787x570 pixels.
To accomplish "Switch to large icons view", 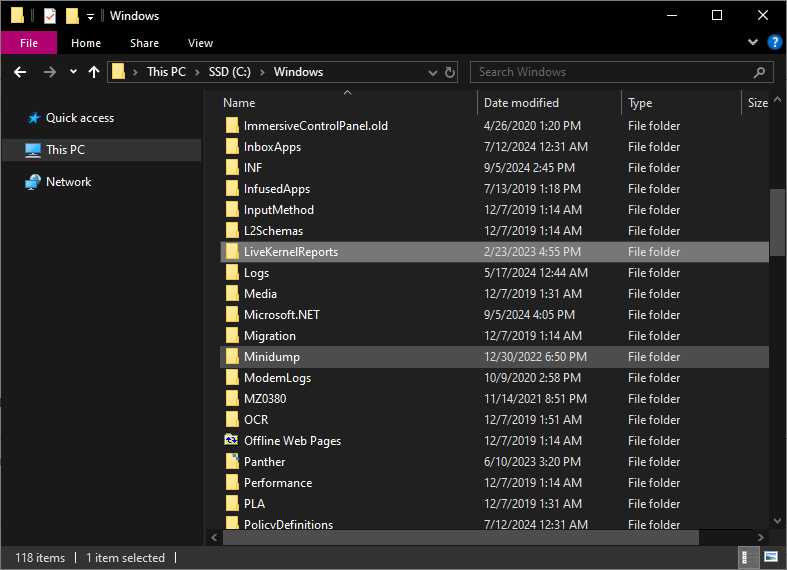I will click(x=771, y=557).
